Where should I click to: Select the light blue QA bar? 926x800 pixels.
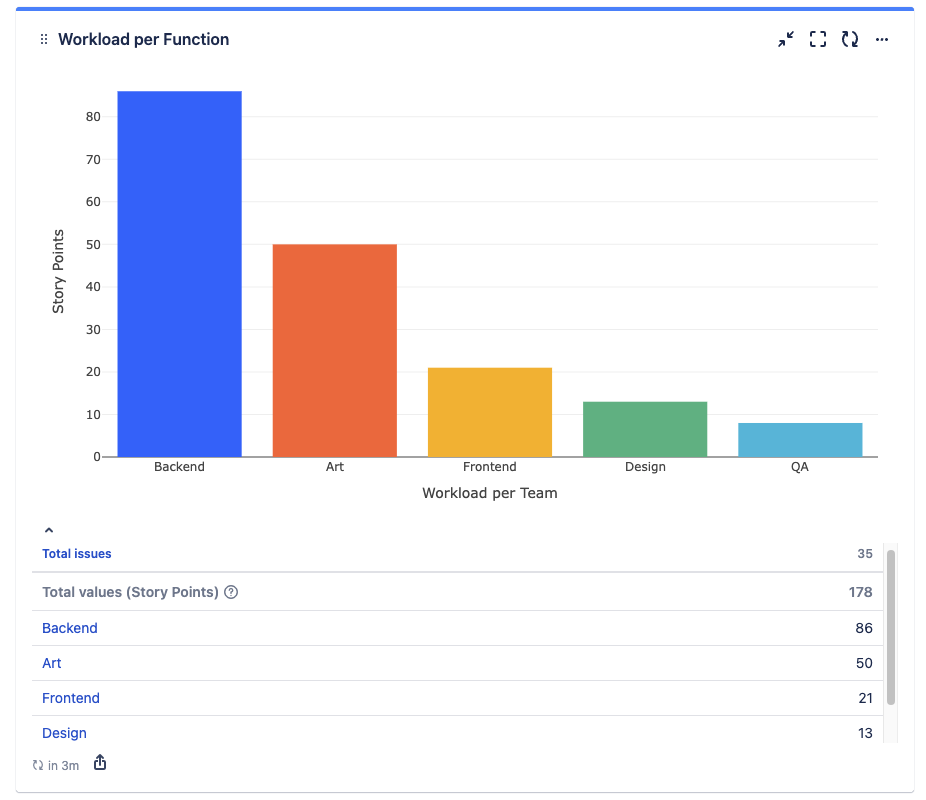(800, 438)
